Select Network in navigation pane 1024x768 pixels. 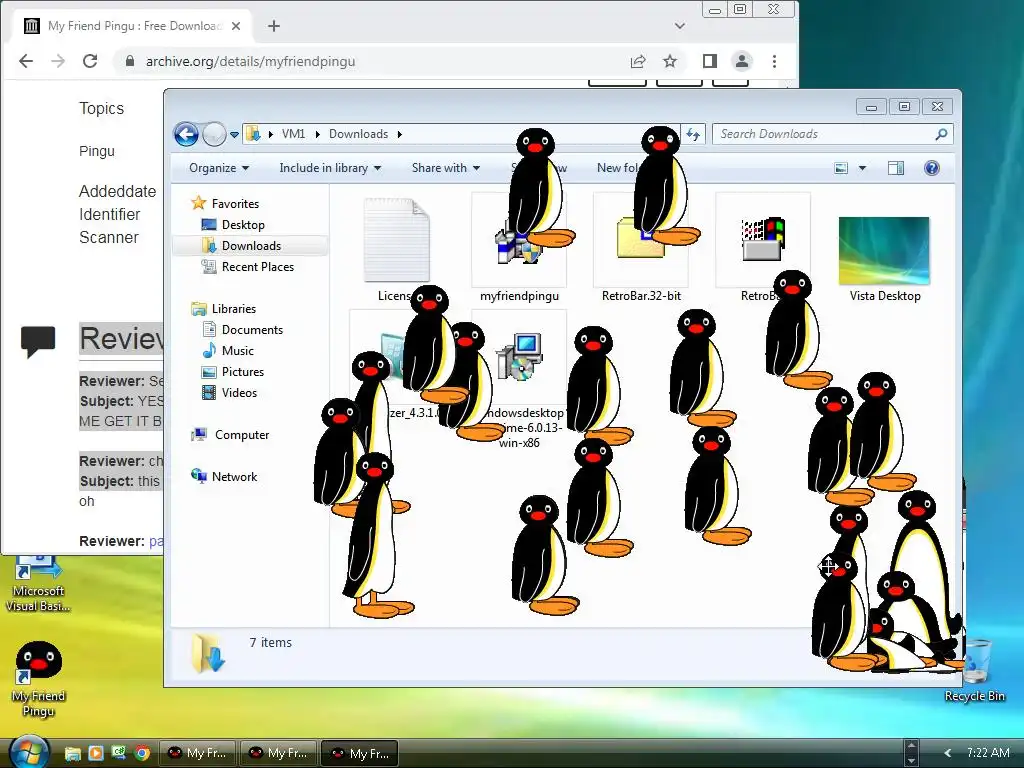coord(224,477)
